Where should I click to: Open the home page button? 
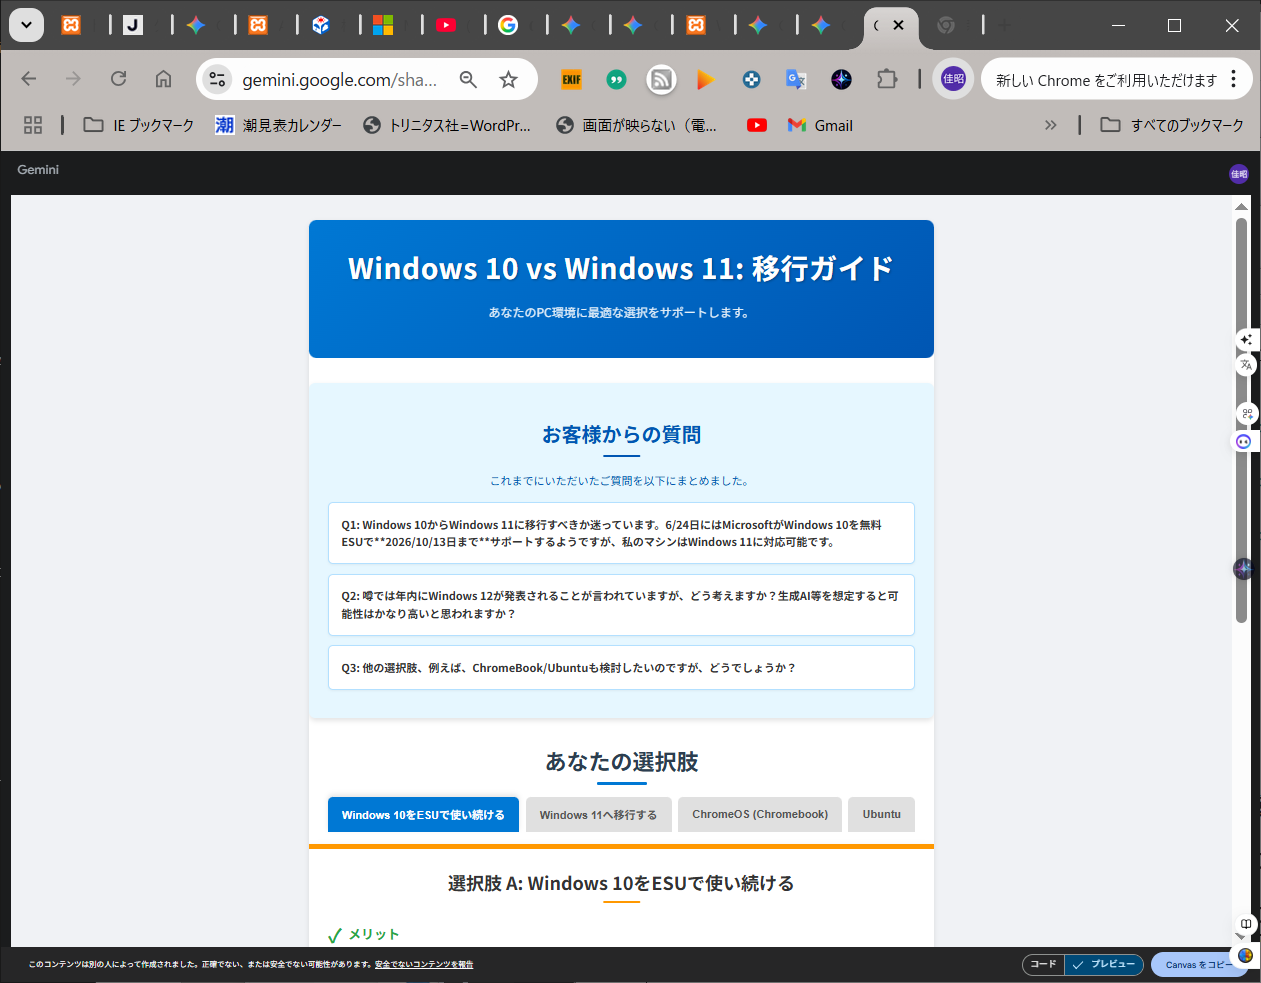click(x=163, y=79)
